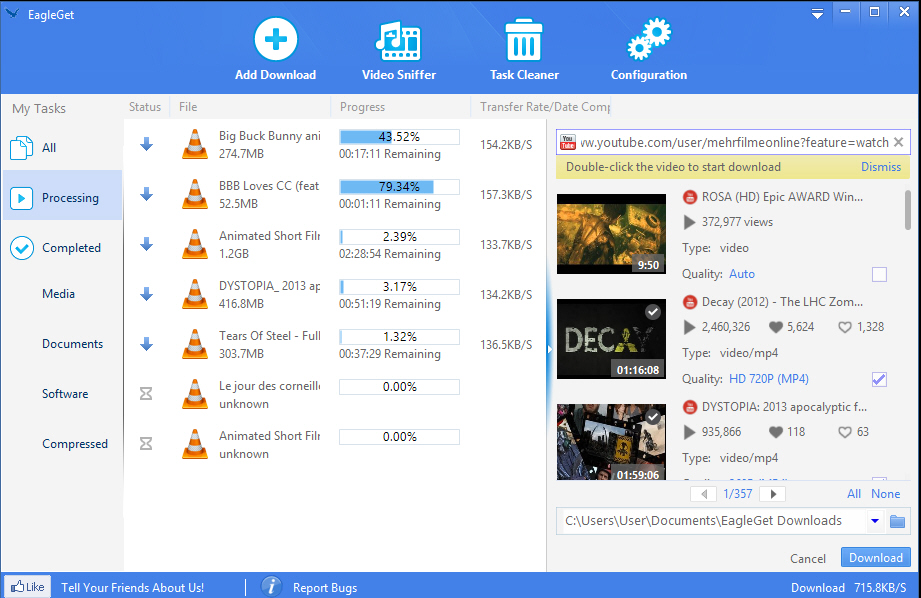921x598 pixels.
Task: Collapse the EagleGet menu chevron at top left
Action: click(11, 13)
